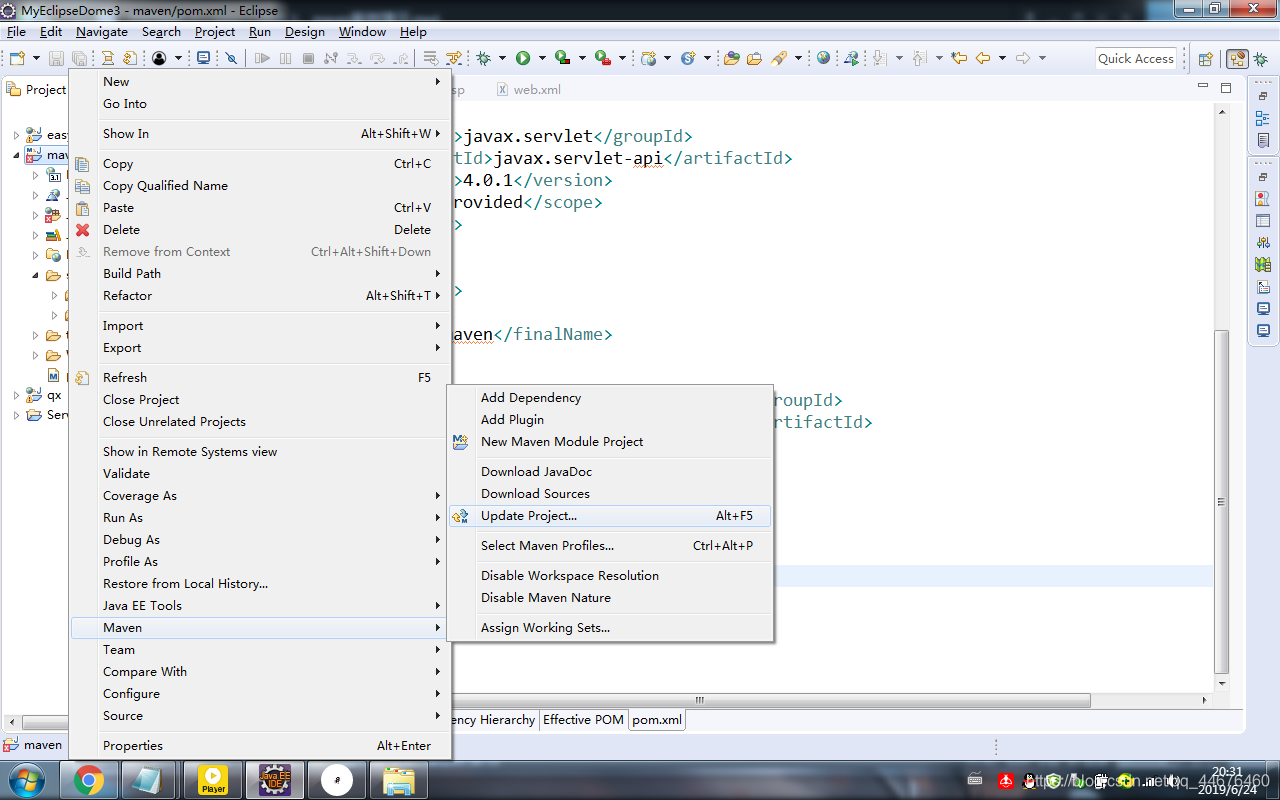1280x800 pixels.
Task: Click the Update Project icon in submenu
Action: coord(460,516)
